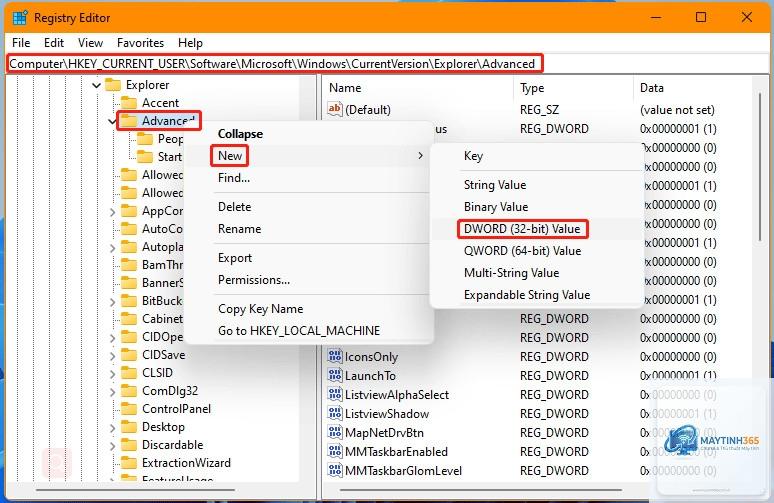Choose Export in context menu

click(x=309, y=258)
